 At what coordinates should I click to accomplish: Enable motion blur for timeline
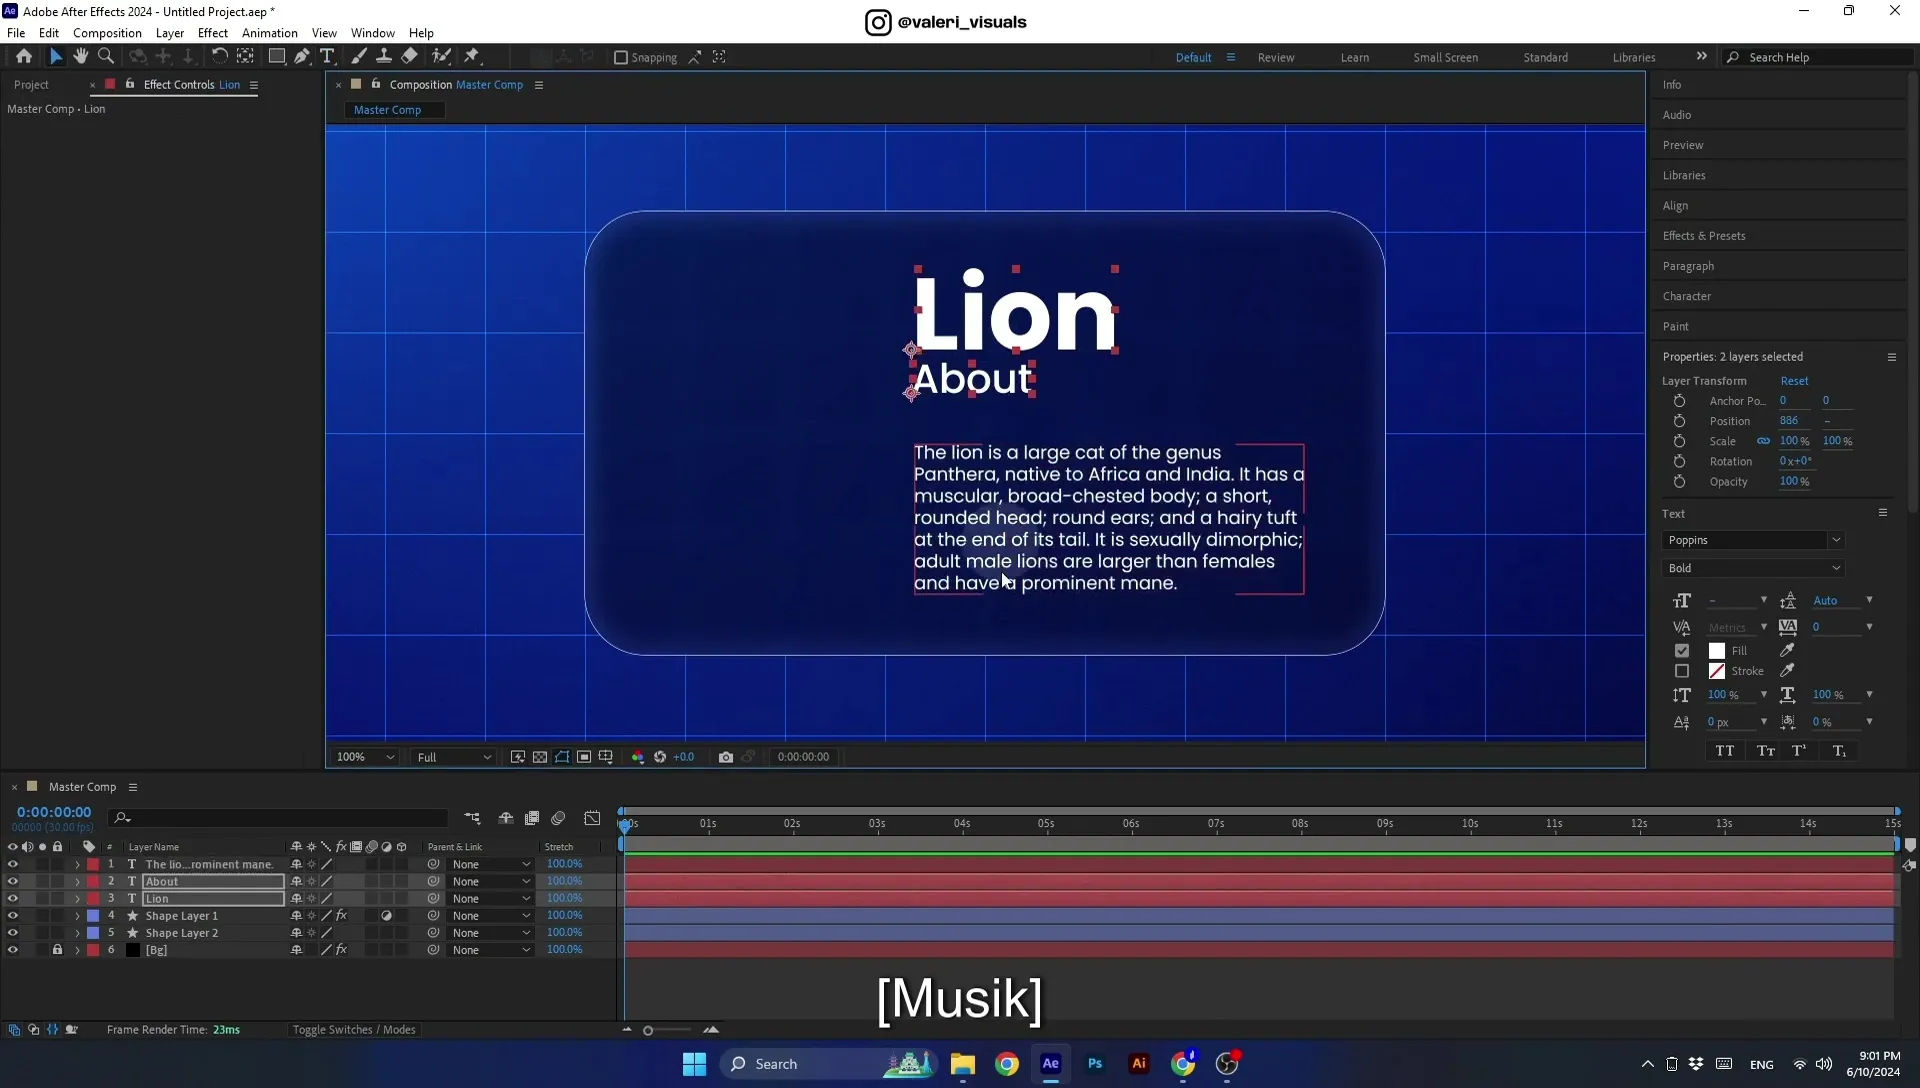coord(558,818)
